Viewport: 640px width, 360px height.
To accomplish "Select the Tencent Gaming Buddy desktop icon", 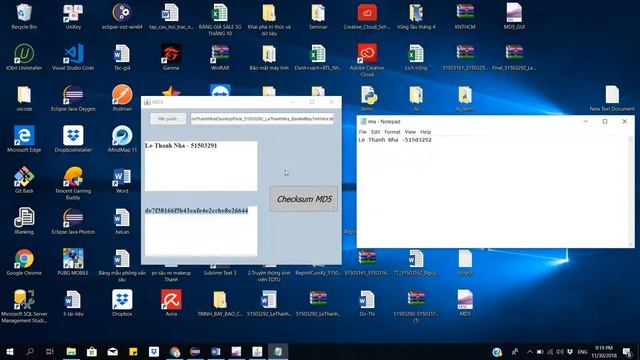I will (73, 183).
